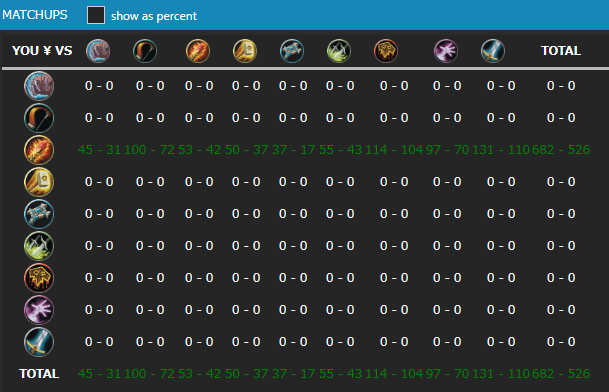Screen dimensions: 609x392
Task: Select your Mage class row icon
Action: [x=39, y=150]
